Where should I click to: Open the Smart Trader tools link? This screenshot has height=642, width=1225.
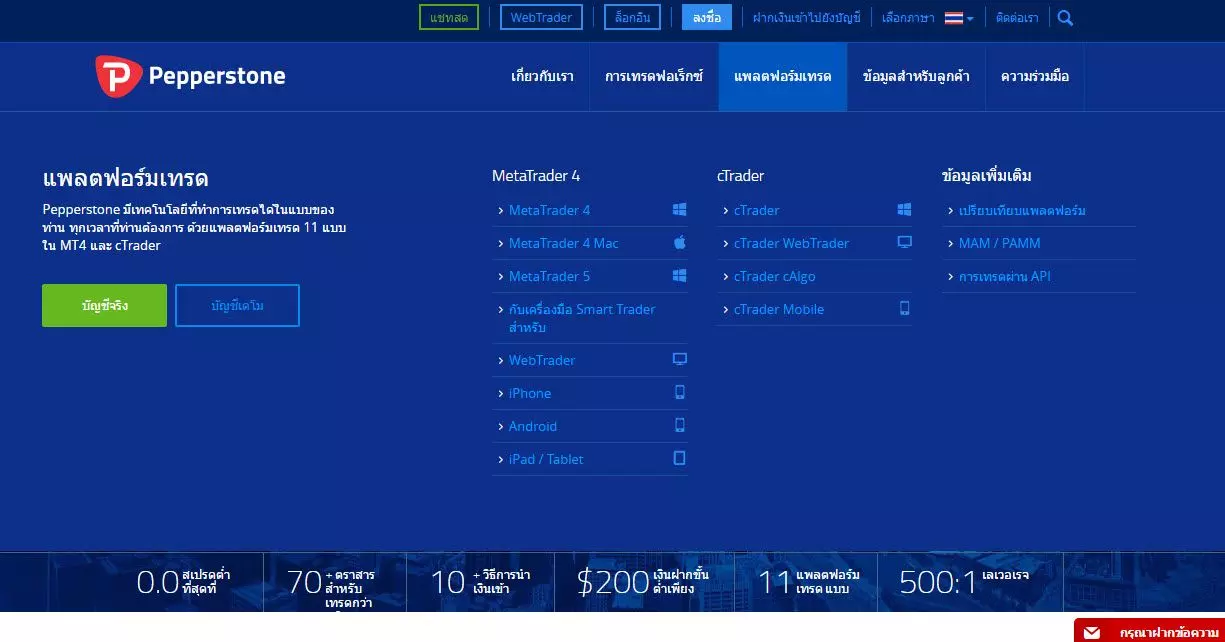(582, 318)
